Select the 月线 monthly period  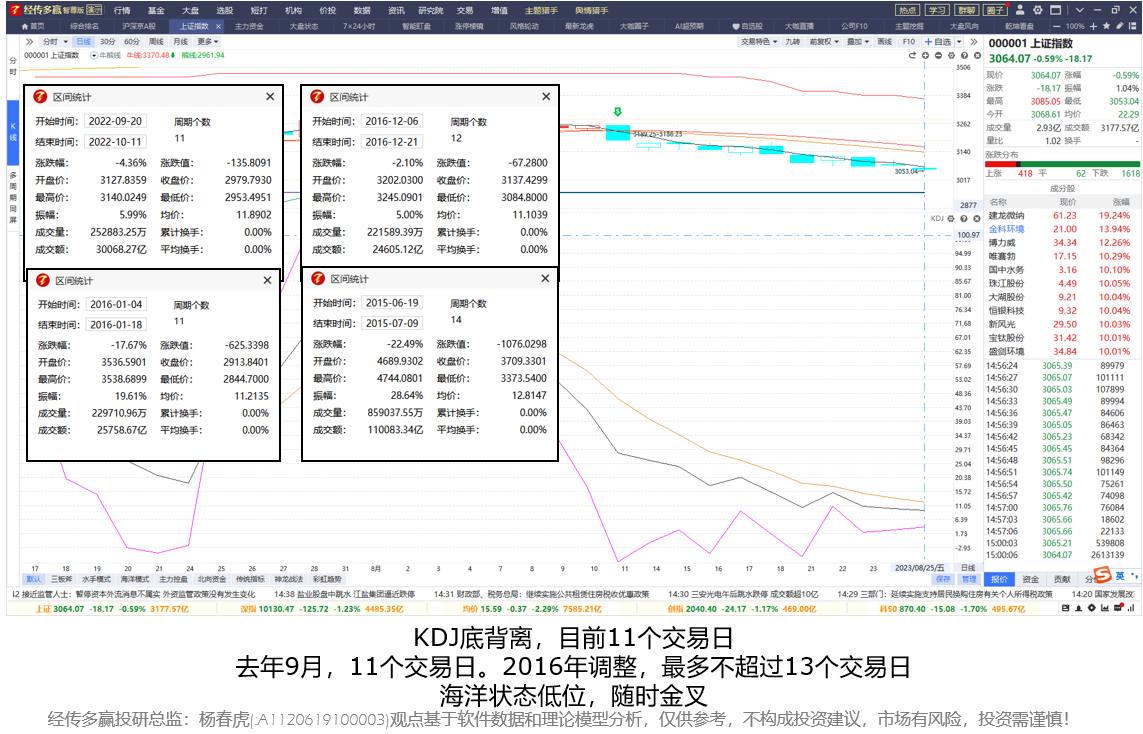pyautogui.click(x=181, y=42)
